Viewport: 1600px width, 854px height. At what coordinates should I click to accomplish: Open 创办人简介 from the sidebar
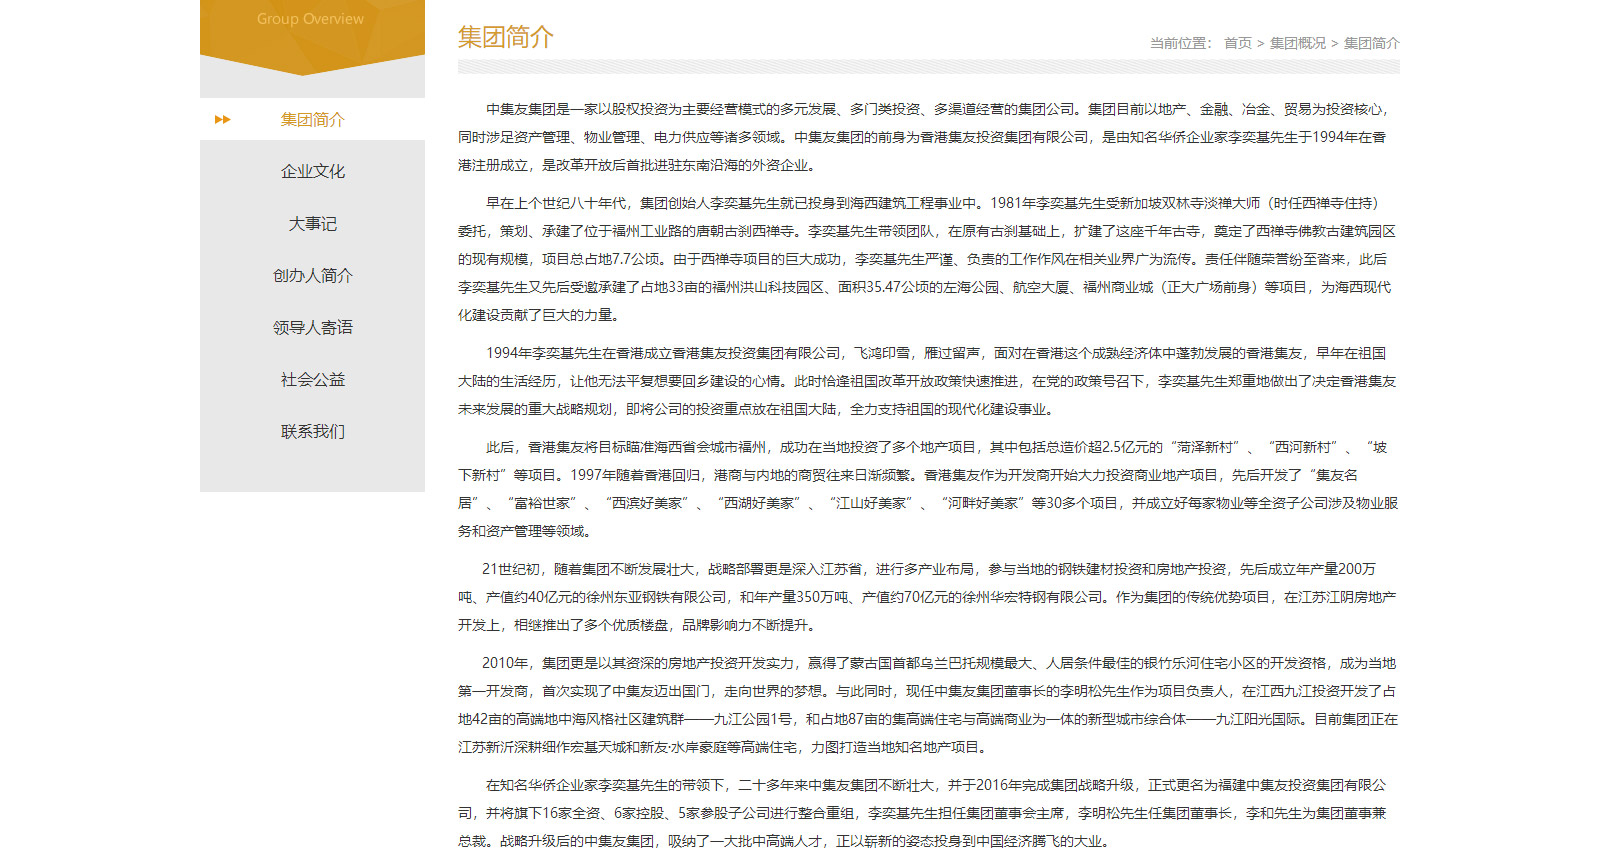pyautogui.click(x=312, y=276)
